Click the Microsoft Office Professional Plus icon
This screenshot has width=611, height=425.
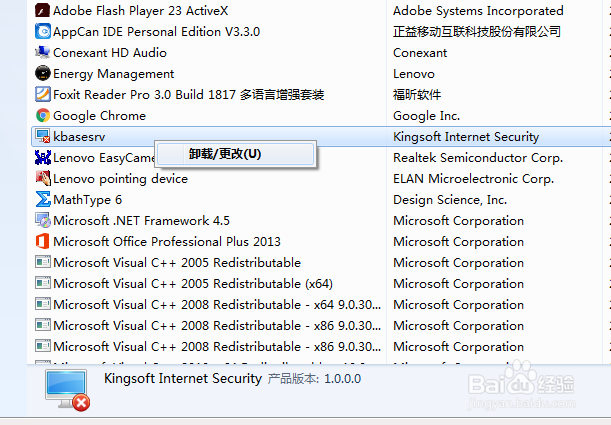tap(43, 241)
